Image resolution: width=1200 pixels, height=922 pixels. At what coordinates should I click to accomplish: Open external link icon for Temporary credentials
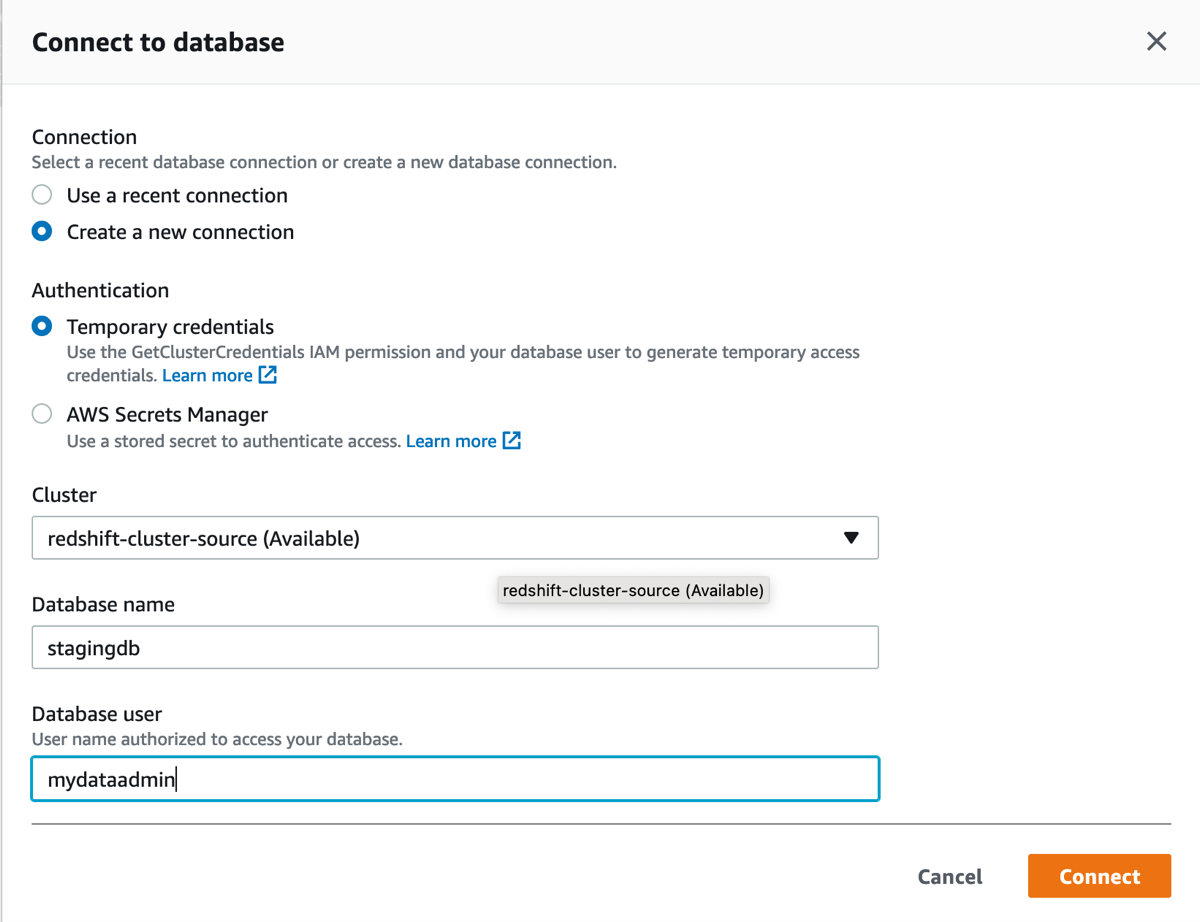268,375
